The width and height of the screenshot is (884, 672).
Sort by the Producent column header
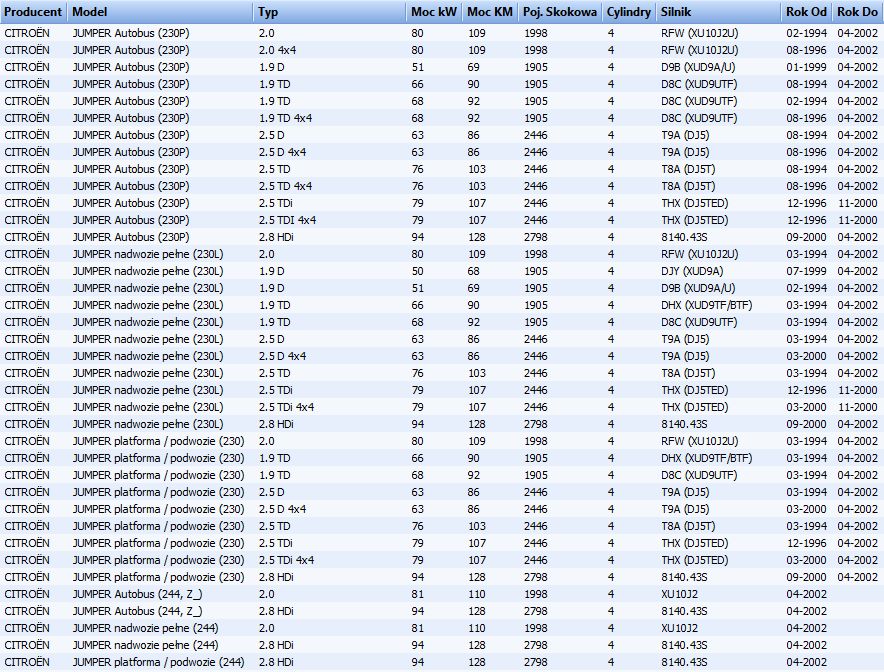[33, 12]
